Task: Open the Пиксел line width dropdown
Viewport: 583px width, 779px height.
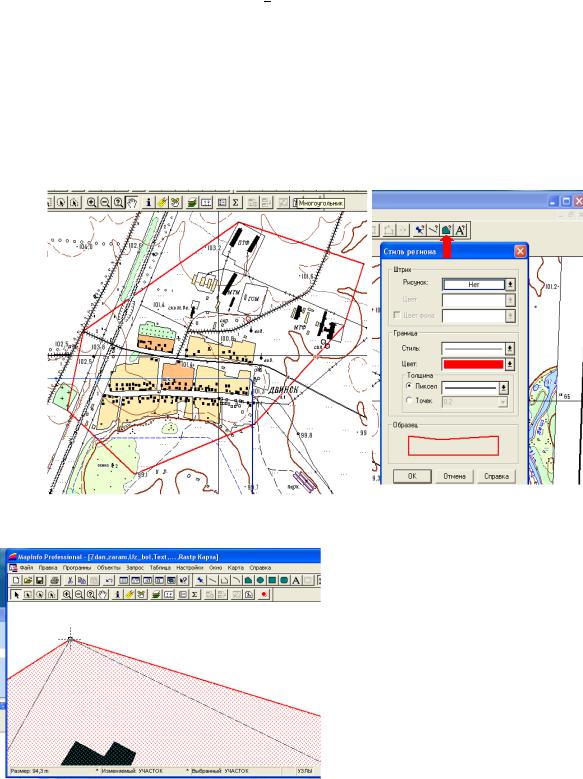Action: tap(503, 388)
